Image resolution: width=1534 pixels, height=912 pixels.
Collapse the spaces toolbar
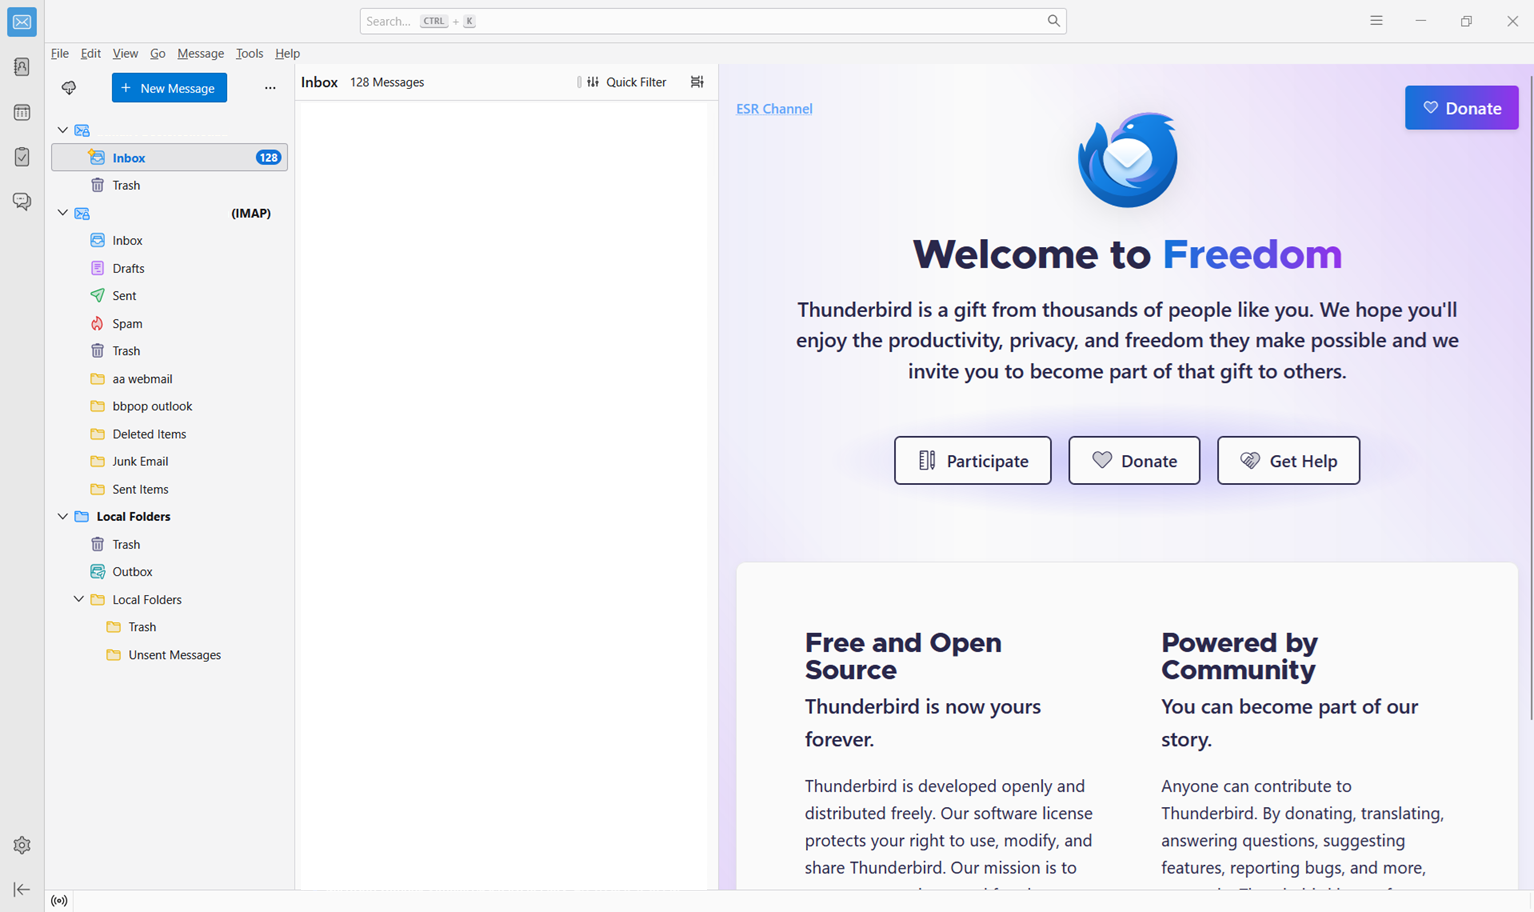22,889
